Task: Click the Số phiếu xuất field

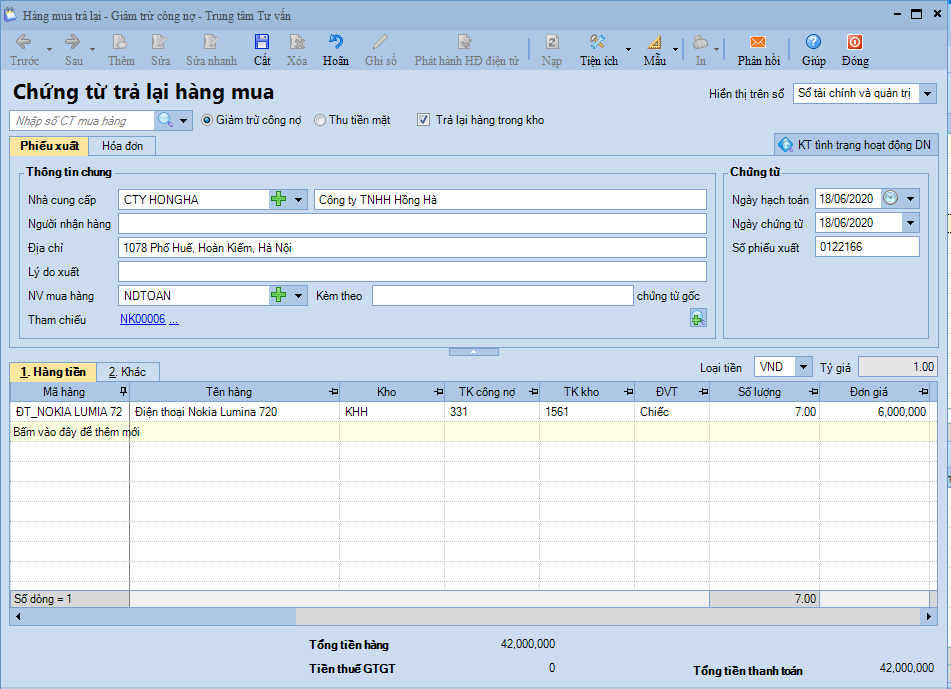Action: [x=867, y=246]
